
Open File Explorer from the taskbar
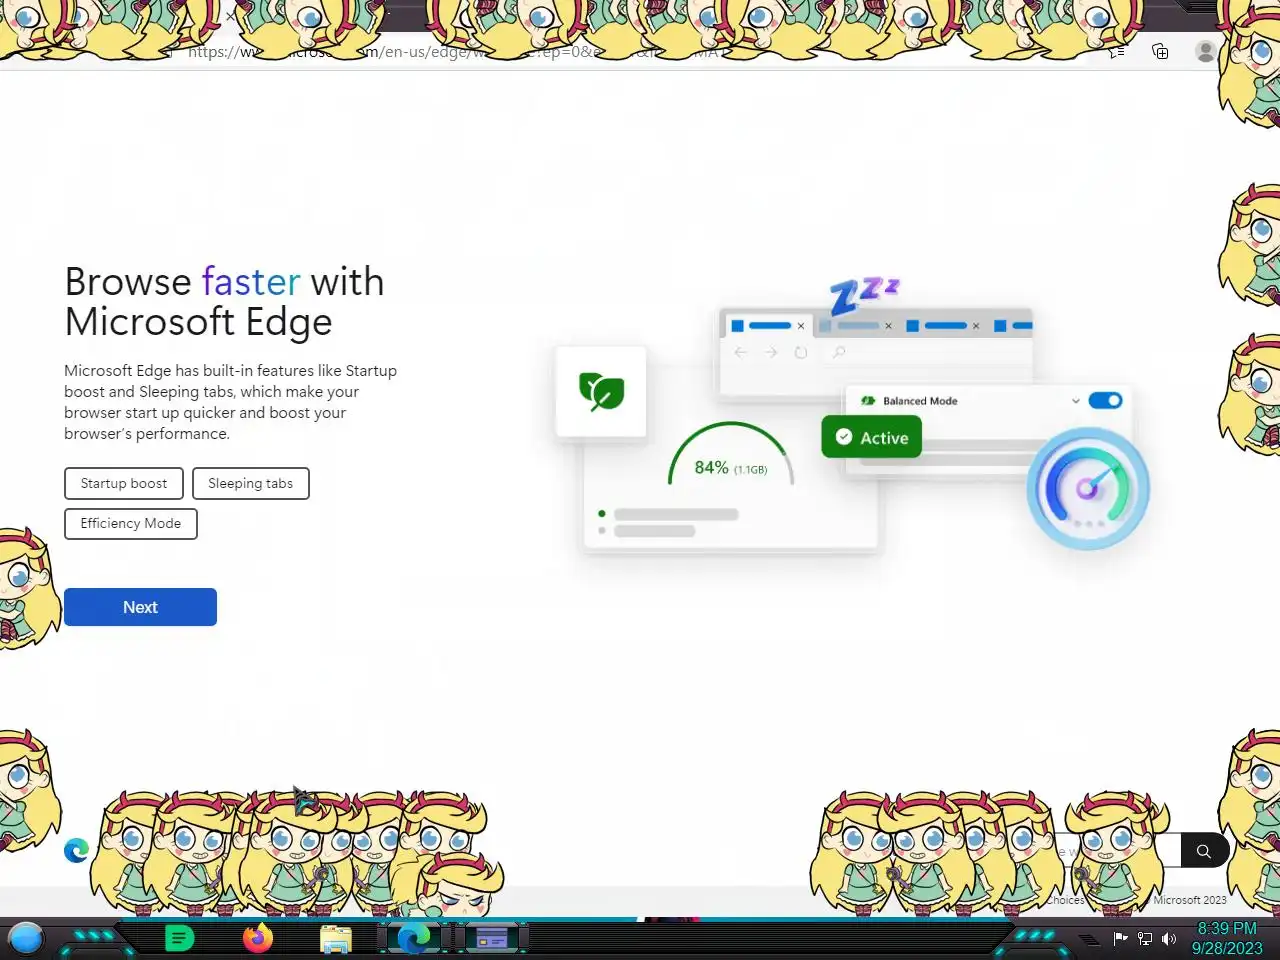tap(336, 938)
